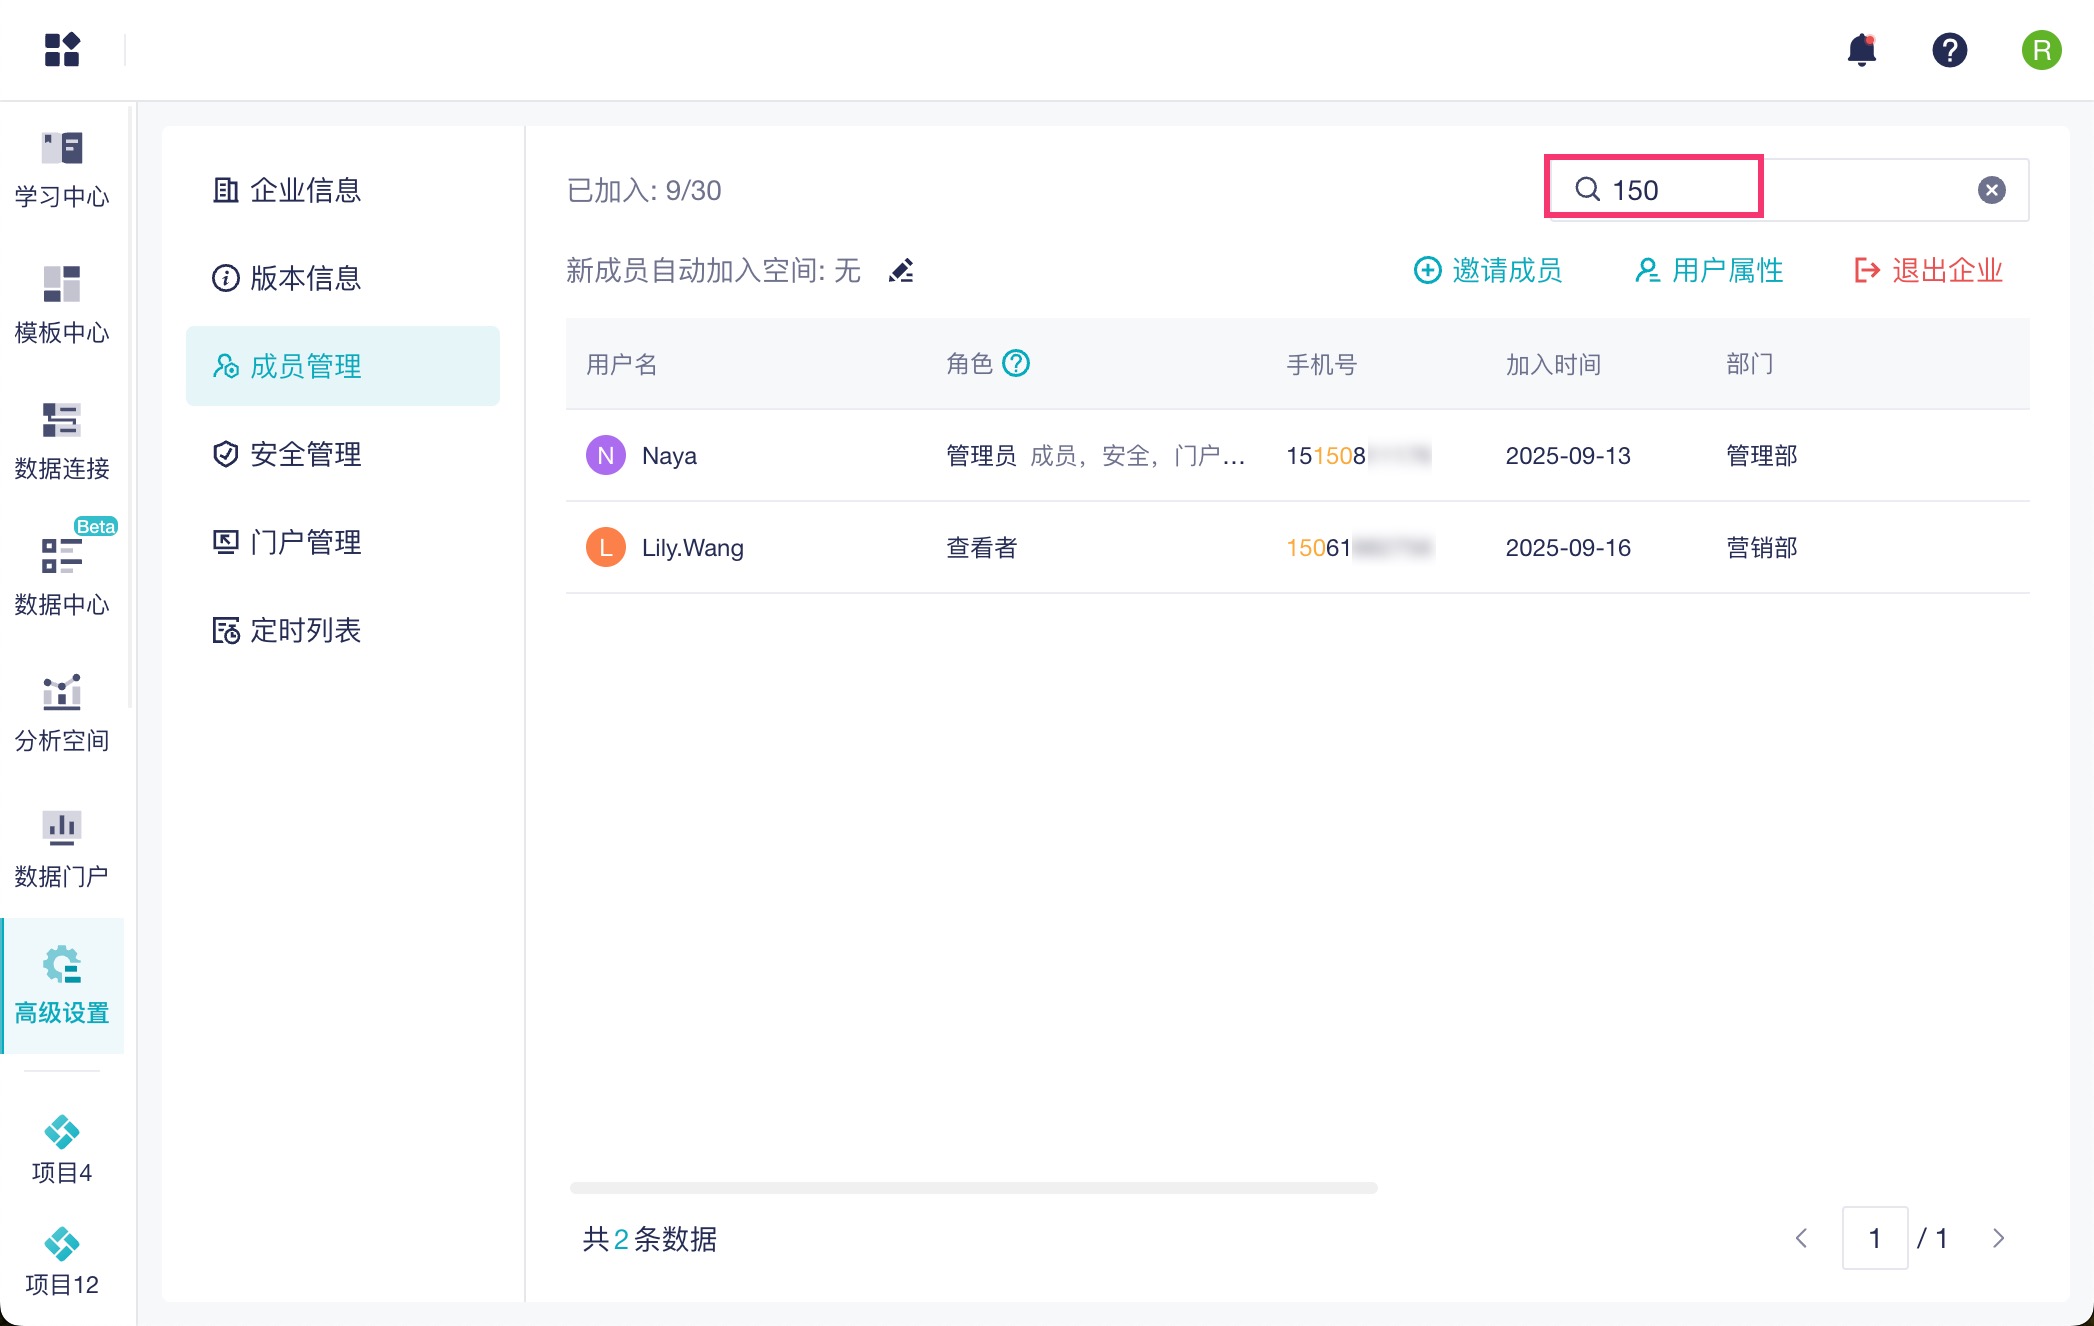Image resolution: width=2094 pixels, height=1326 pixels.
Task: Click Lily.Wang's 查看者 role cell
Action: point(981,548)
